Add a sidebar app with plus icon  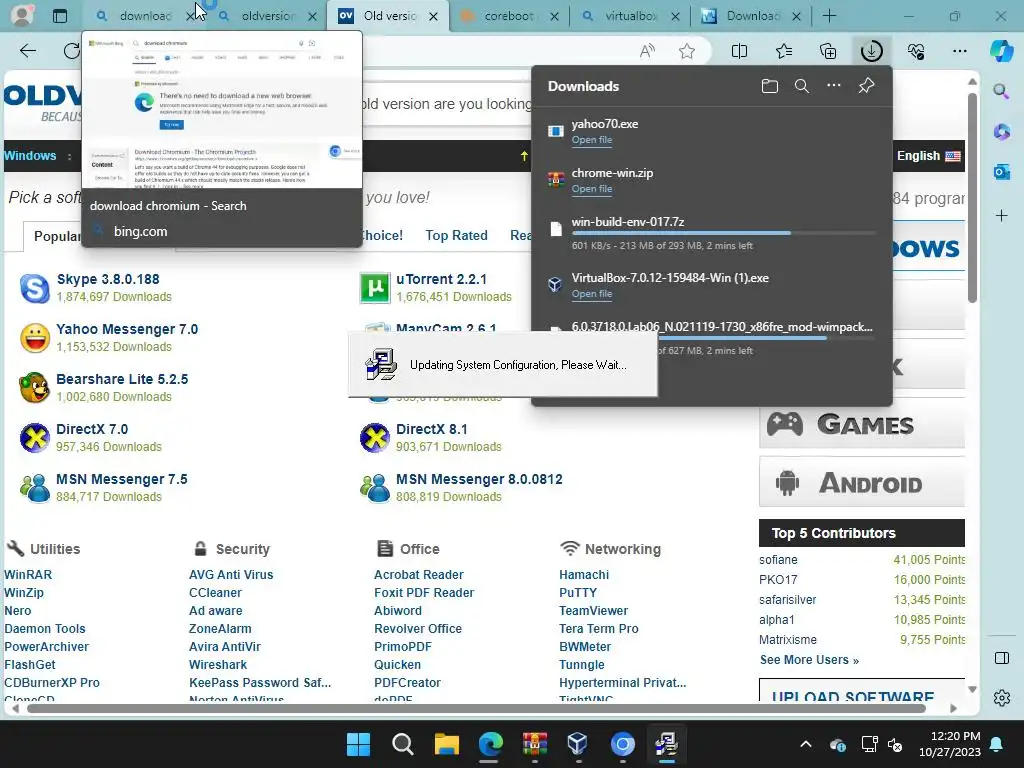(x=1001, y=216)
